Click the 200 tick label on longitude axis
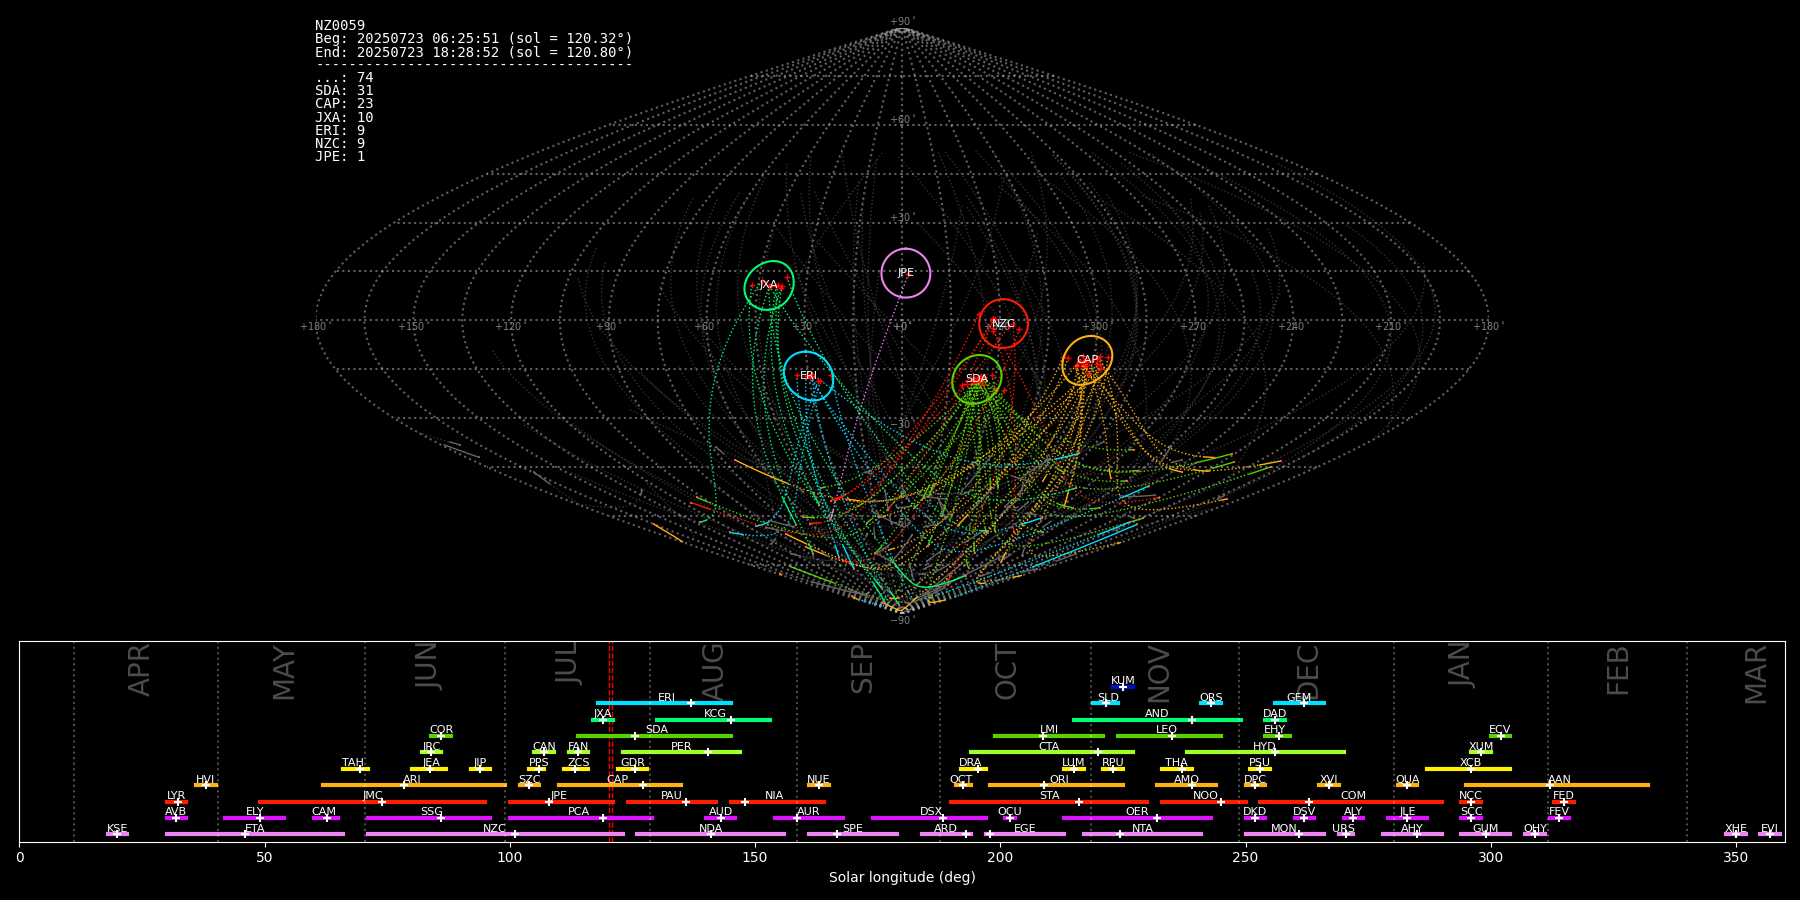1800x900 pixels. (1000, 857)
